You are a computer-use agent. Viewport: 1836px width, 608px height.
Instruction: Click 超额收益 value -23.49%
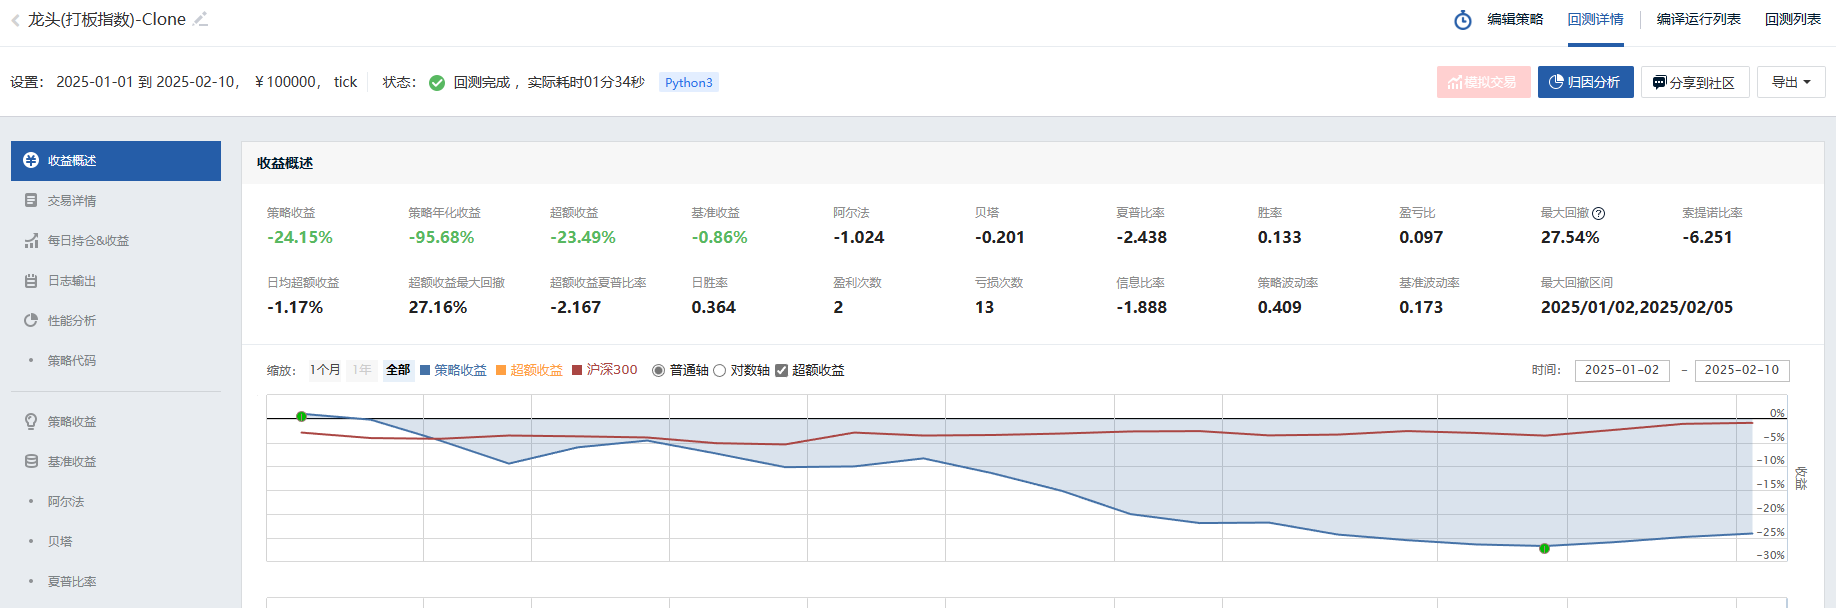click(x=583, y=238)
